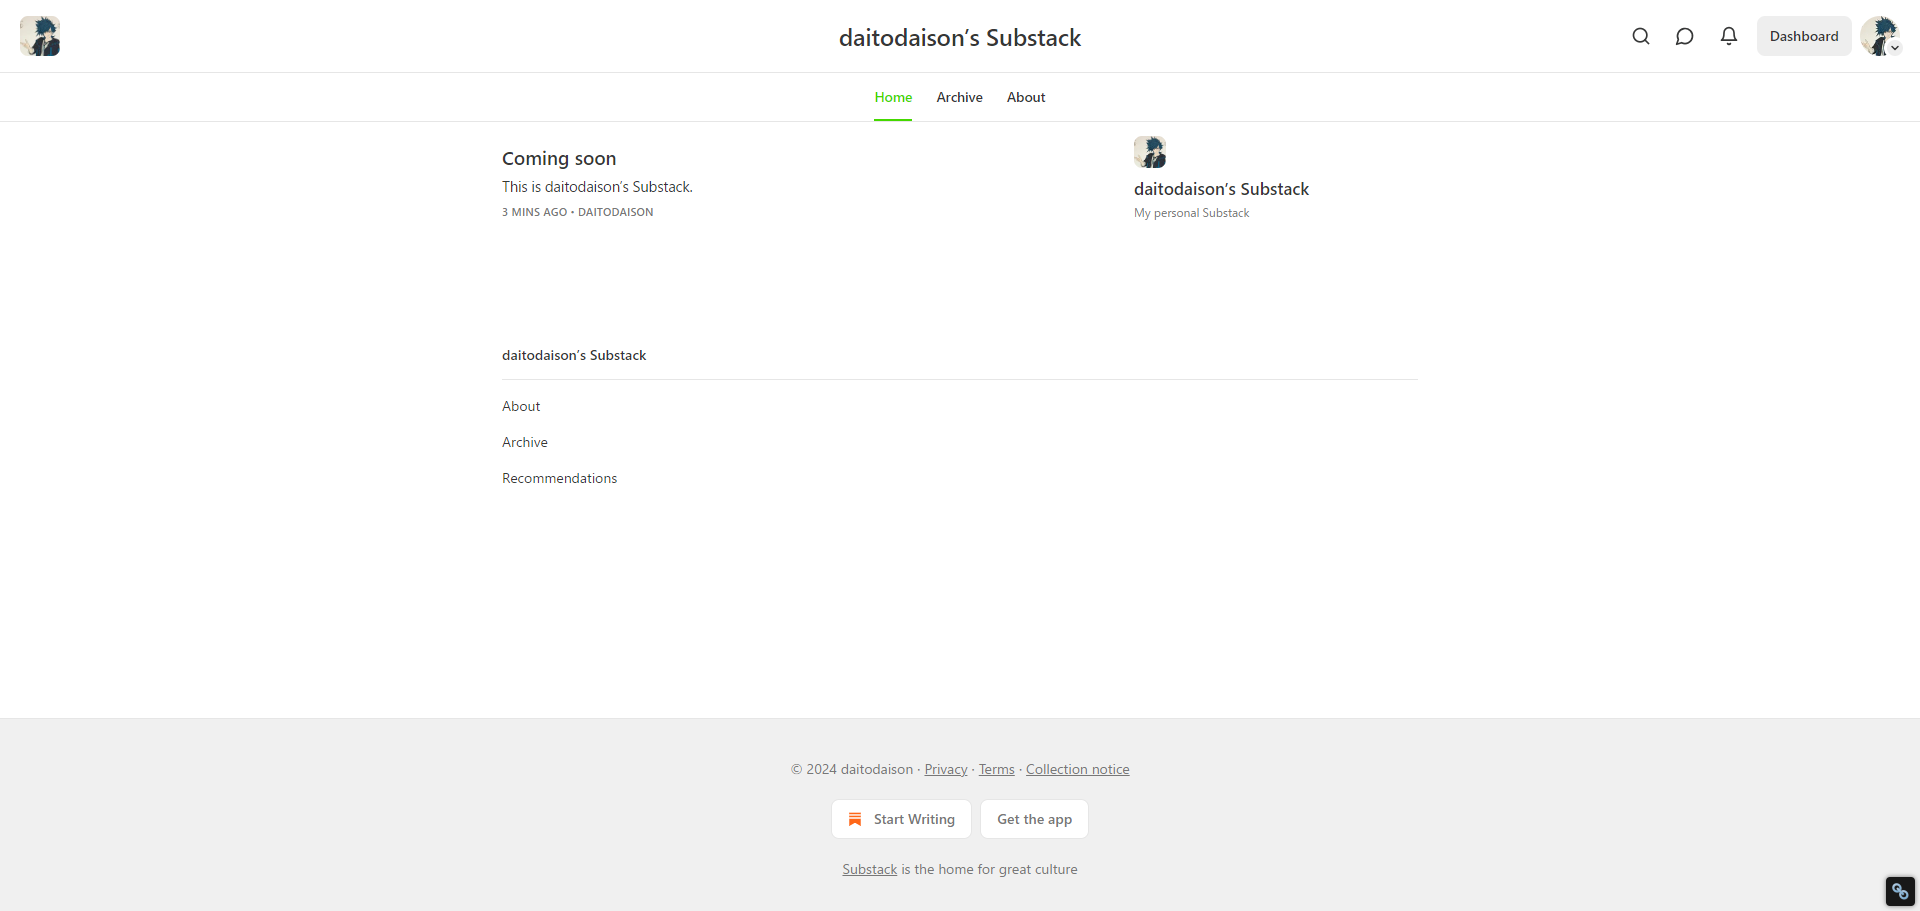Click the Start Writing button
Viewport: 1920px width, 911px height.
pos(901,819)
